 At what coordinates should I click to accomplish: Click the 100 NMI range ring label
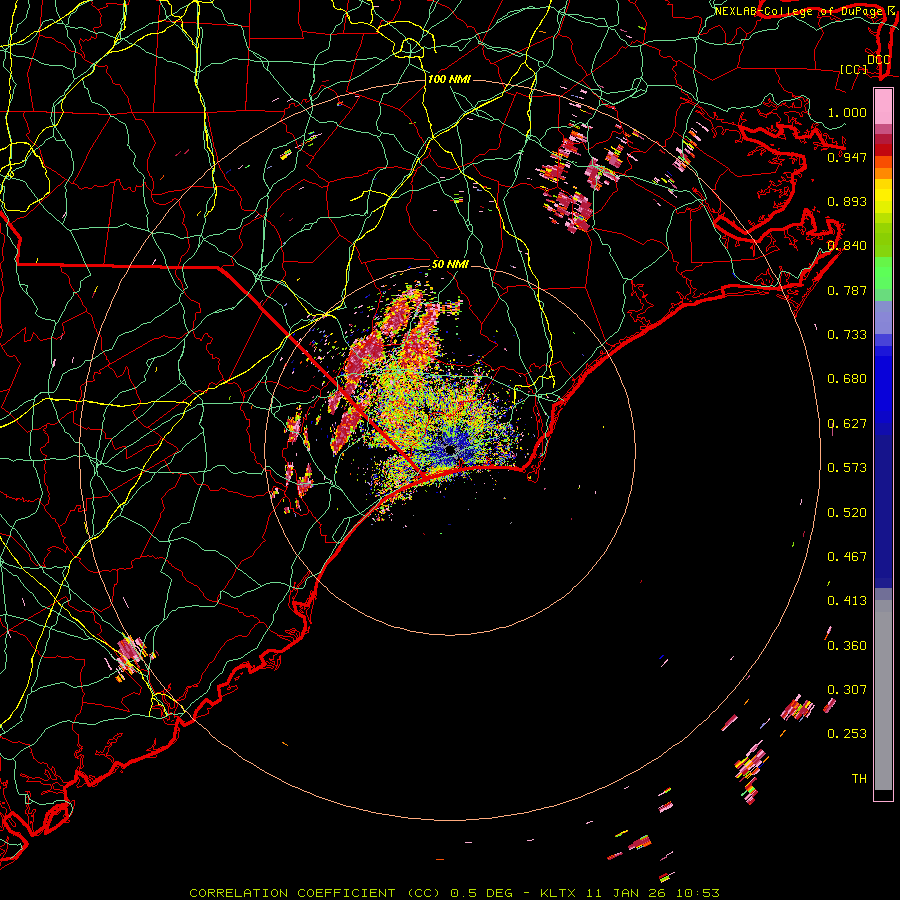pos(449,79)
